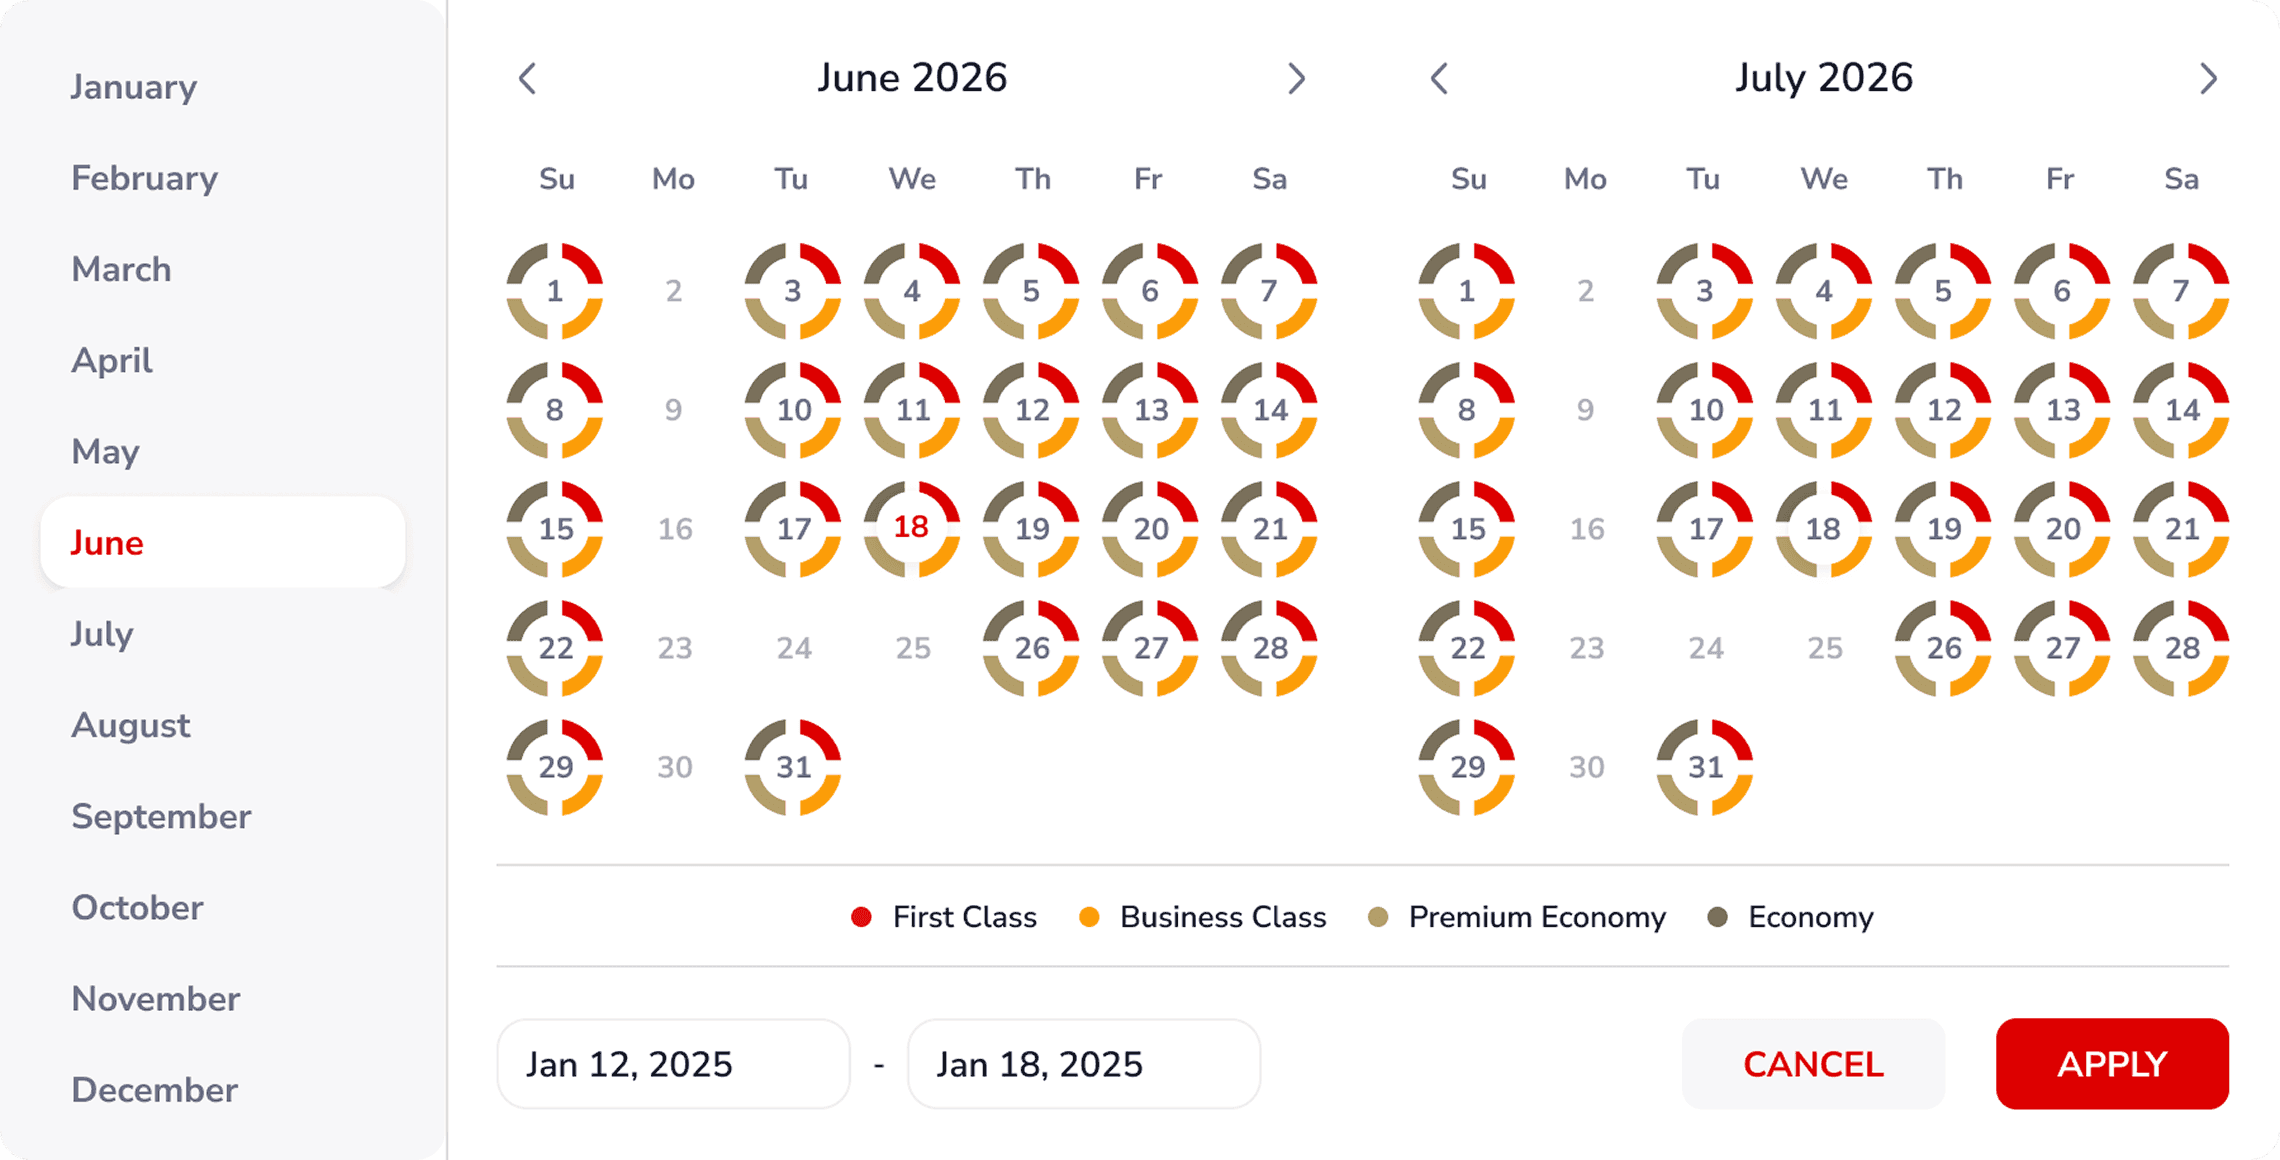Select March in the month sidebar
The width and height of the screenshot is (2280, 1160).
click(x=121, y=269)
